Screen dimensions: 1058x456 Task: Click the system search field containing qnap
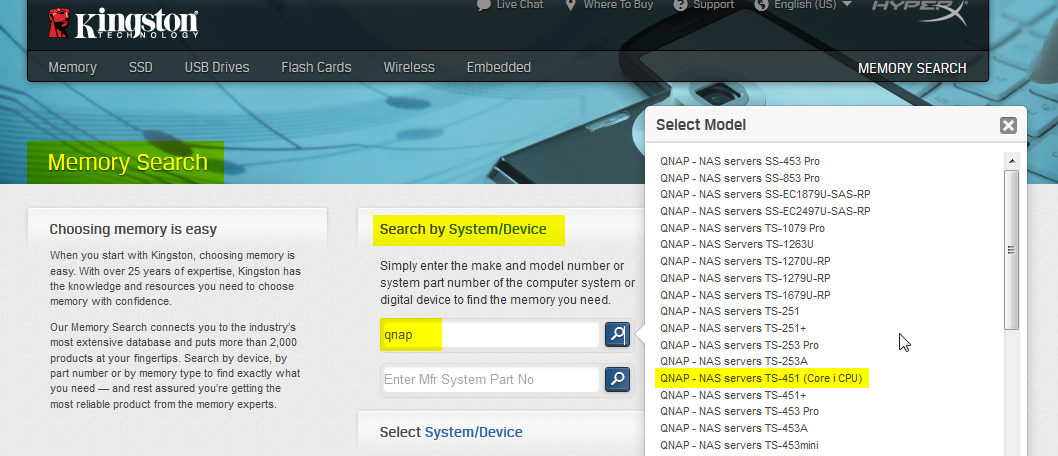pos(490,334)
